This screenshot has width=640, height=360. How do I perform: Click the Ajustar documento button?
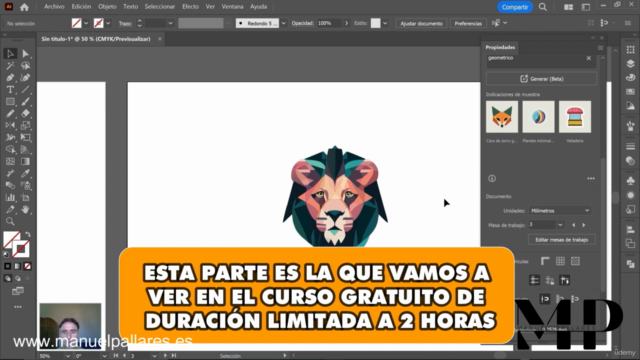coord(421,23)
